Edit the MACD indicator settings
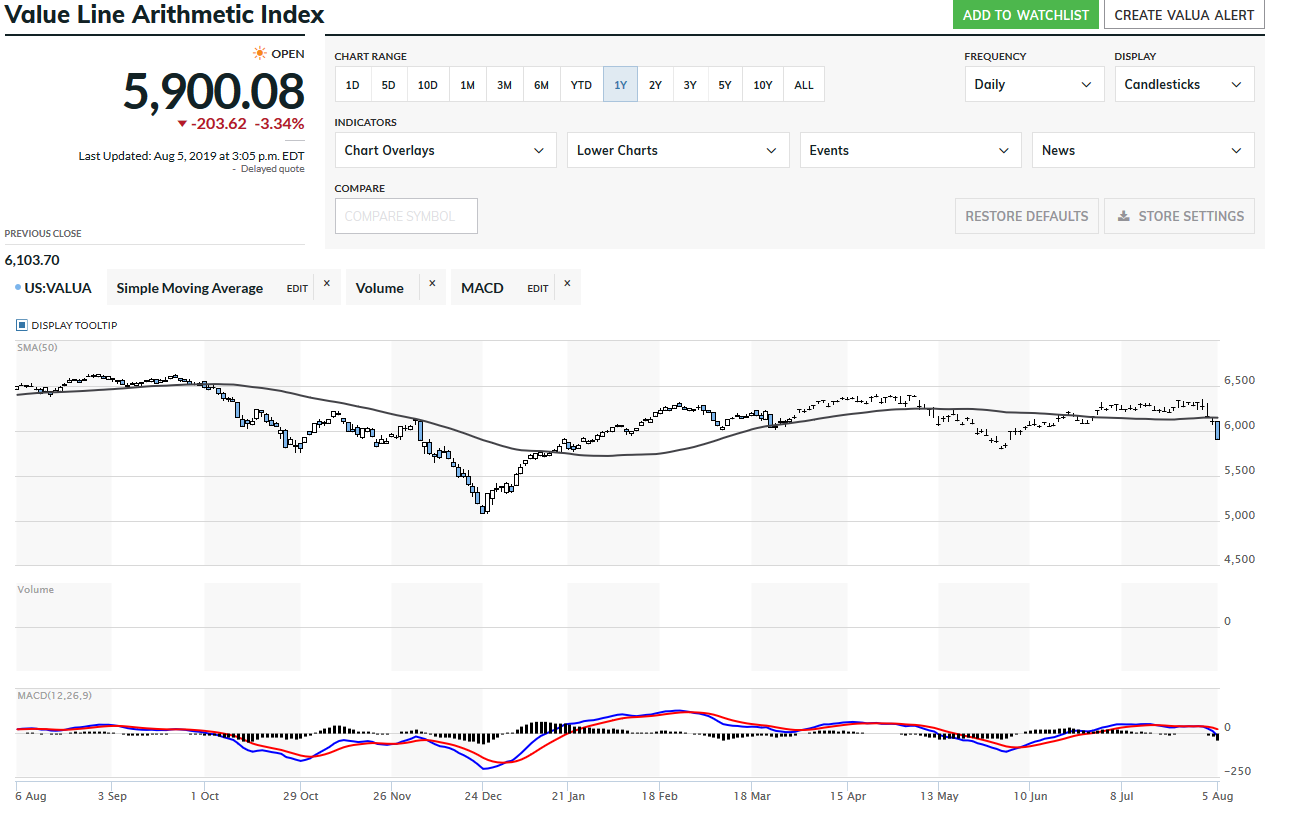The width and height of the screenshot is (1291, 827). click(x=538, y=288)
